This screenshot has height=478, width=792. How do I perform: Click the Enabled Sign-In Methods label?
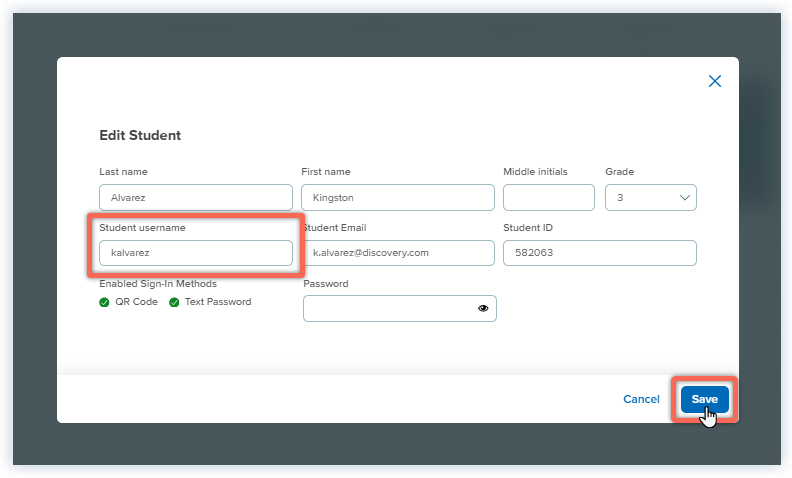pos(158,284)
